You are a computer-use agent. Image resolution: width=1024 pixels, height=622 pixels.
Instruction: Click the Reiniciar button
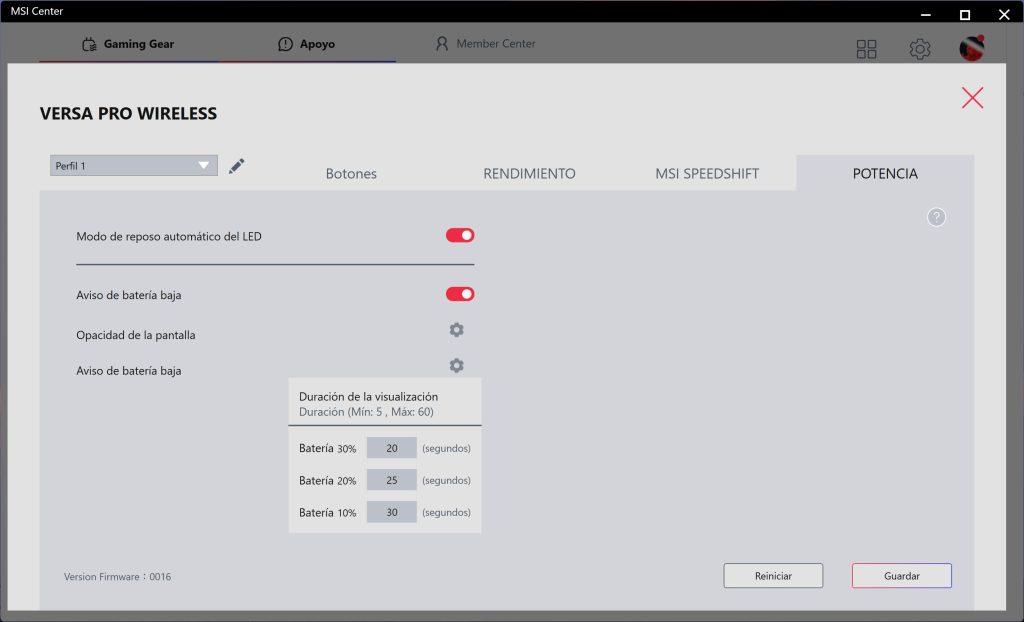click(x=773, y=576)
